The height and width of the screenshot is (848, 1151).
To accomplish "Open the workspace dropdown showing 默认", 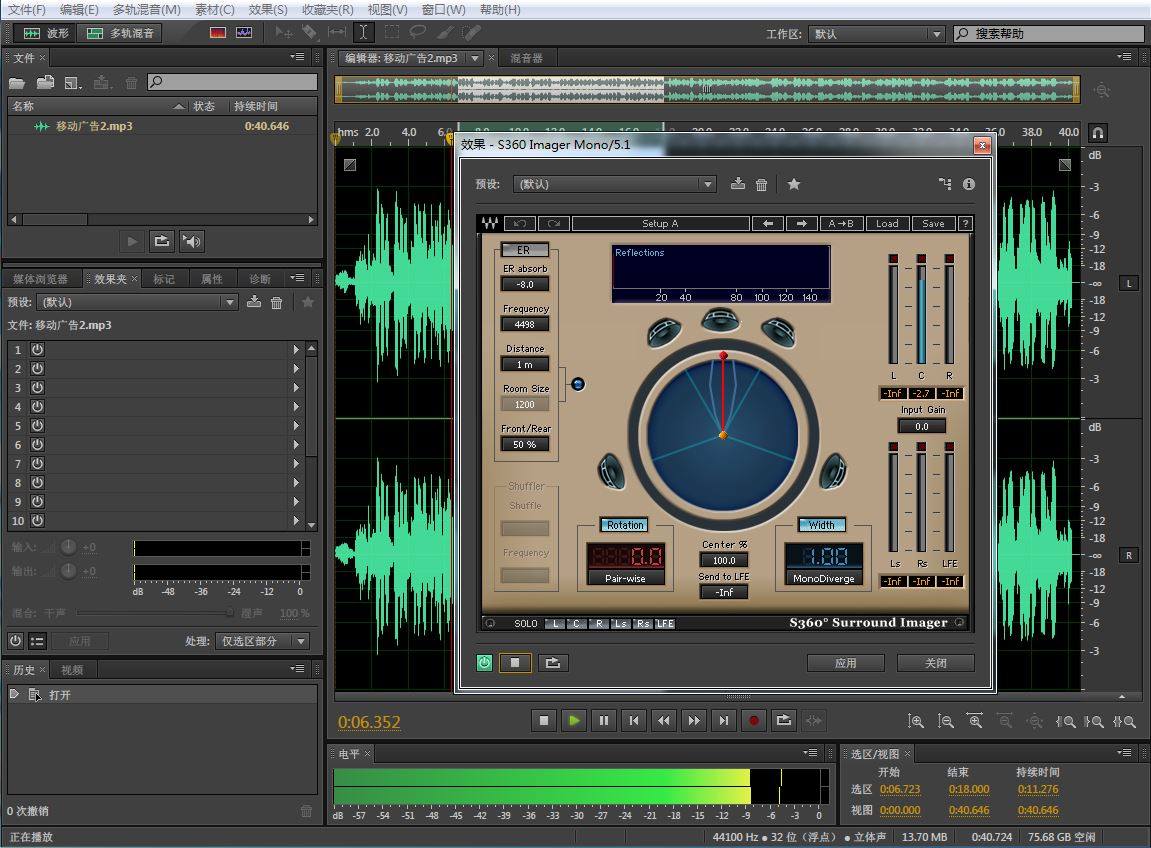I will 876,34.
